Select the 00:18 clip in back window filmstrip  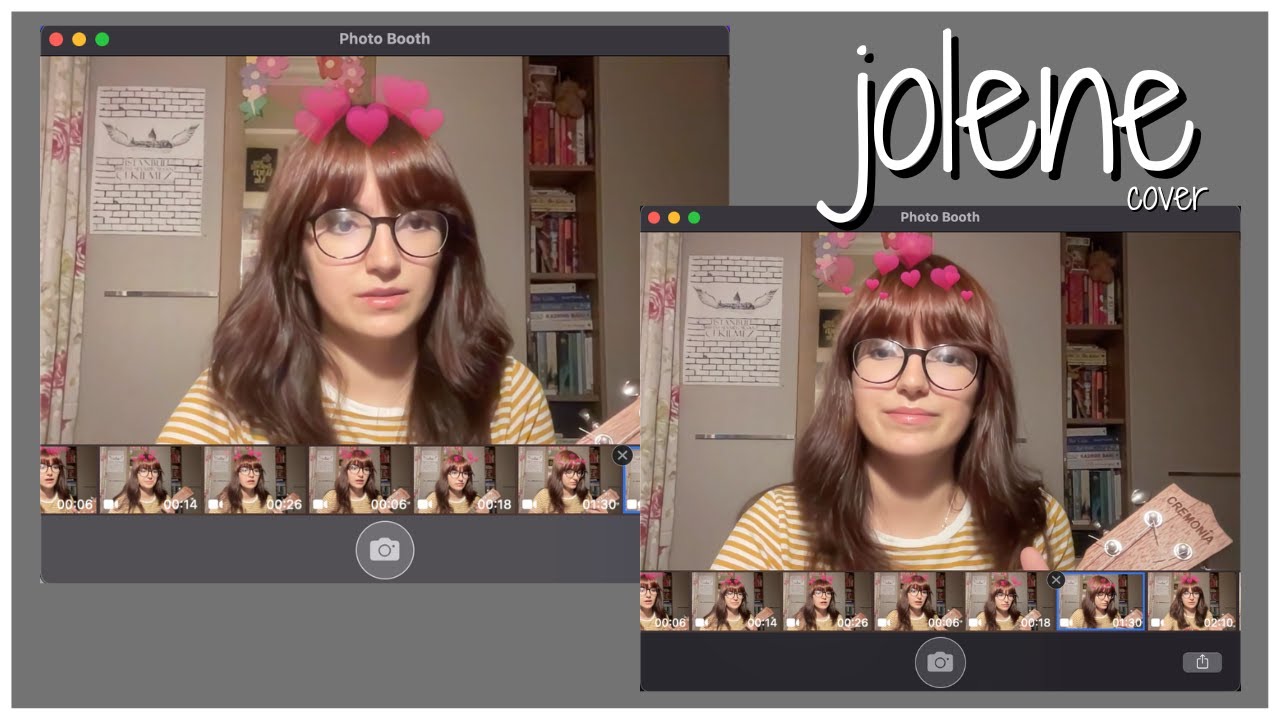click(464, 480)
